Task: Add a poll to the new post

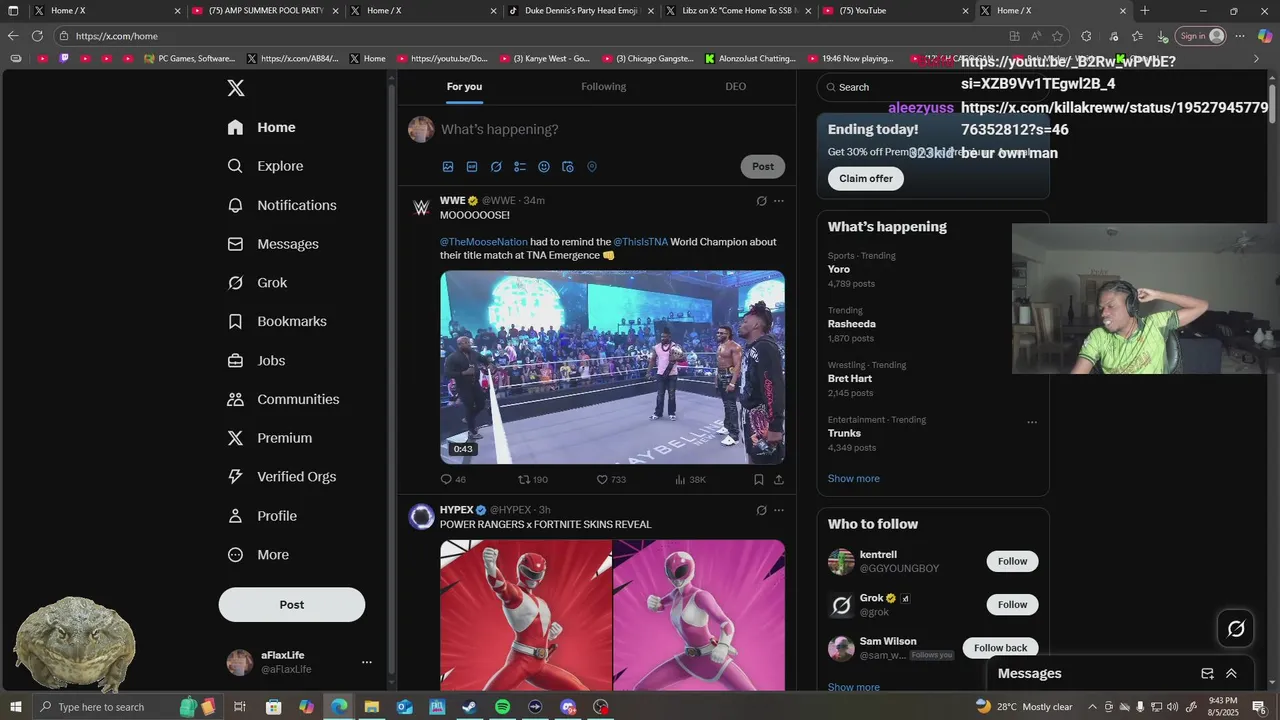Action: (x=520, y=167)
